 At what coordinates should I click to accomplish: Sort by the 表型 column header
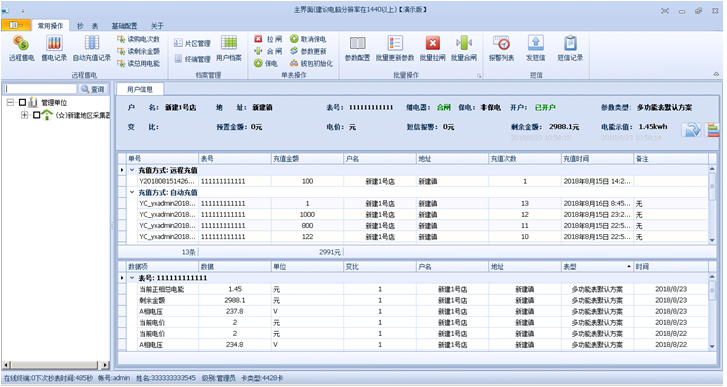597,266
